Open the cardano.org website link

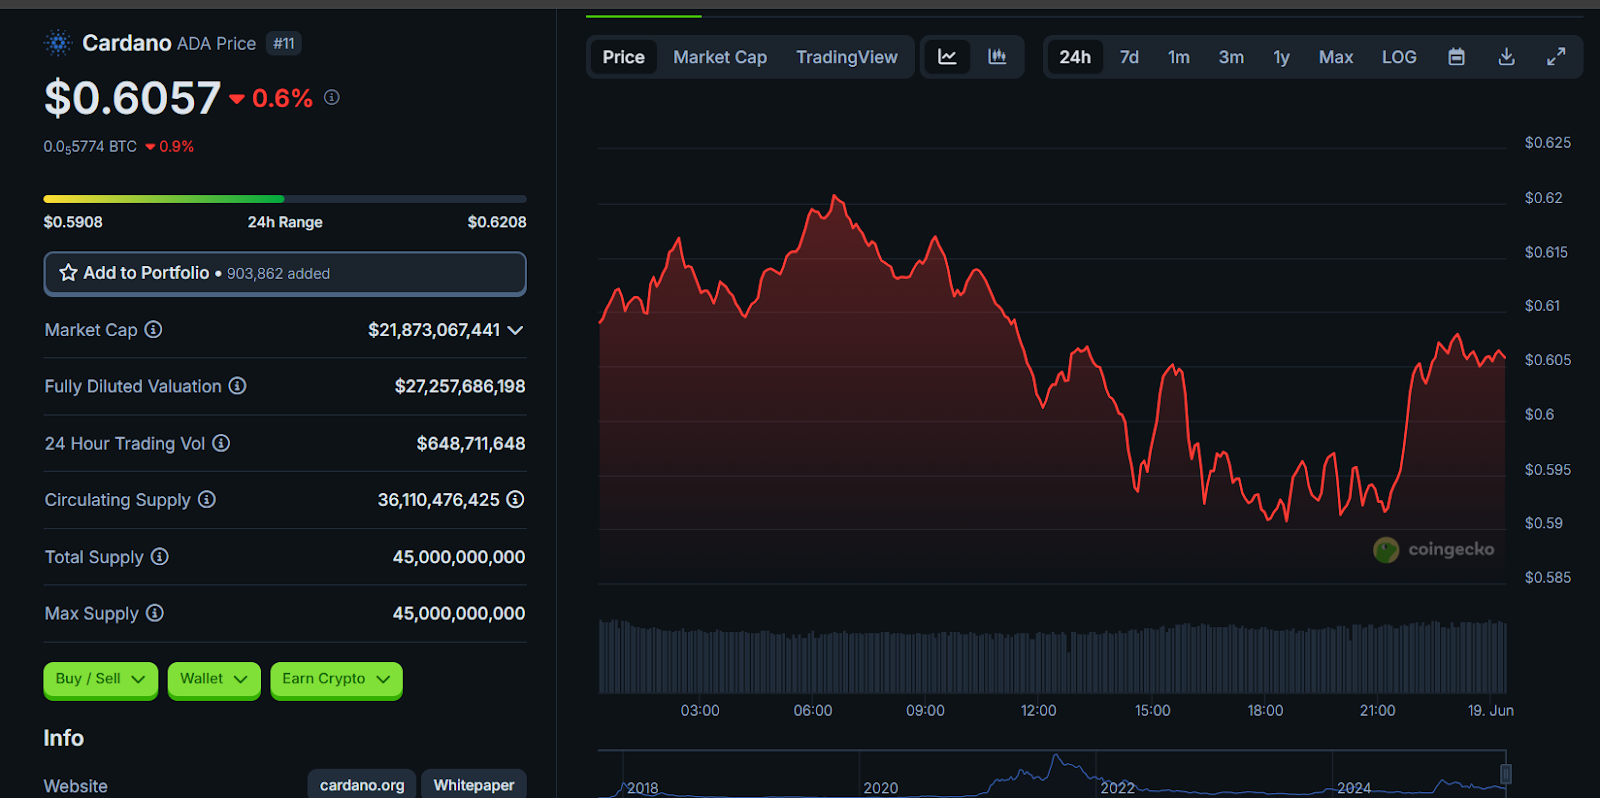[x=362, y=785]
